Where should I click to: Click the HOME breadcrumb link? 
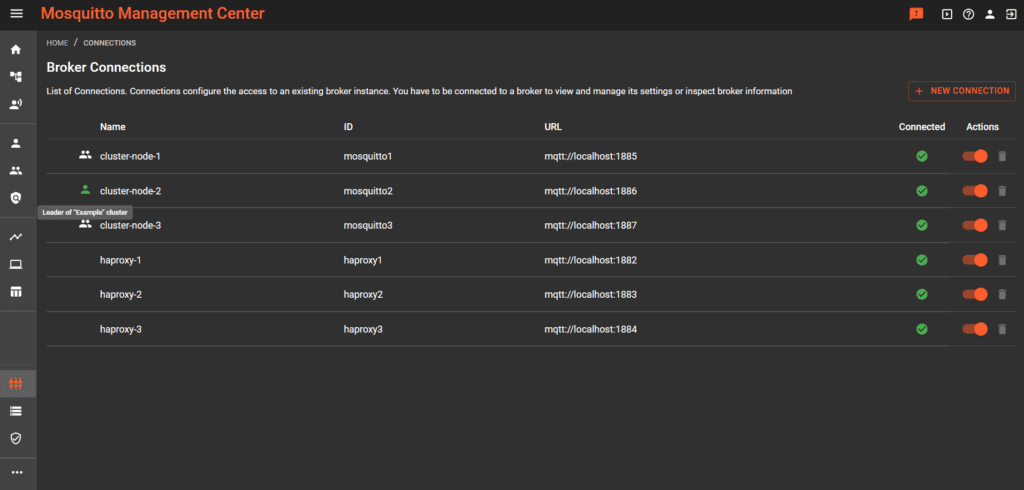coord(56,43)
